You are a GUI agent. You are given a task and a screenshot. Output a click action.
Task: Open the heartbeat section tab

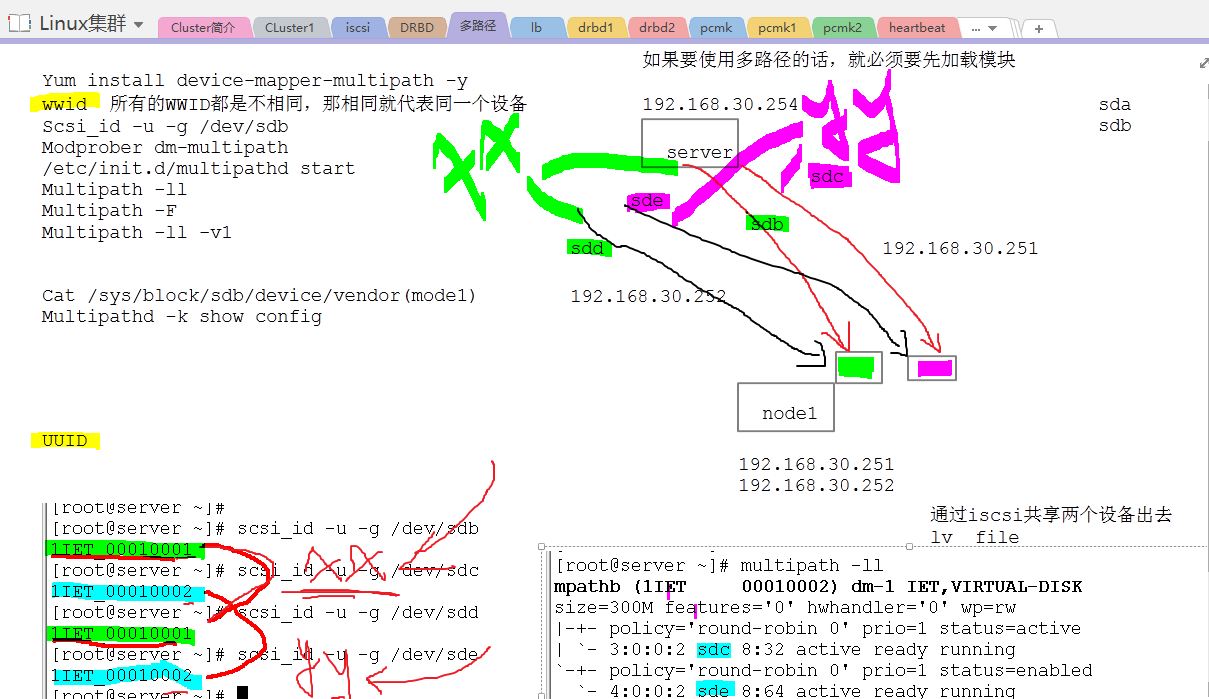click(917, 28)
